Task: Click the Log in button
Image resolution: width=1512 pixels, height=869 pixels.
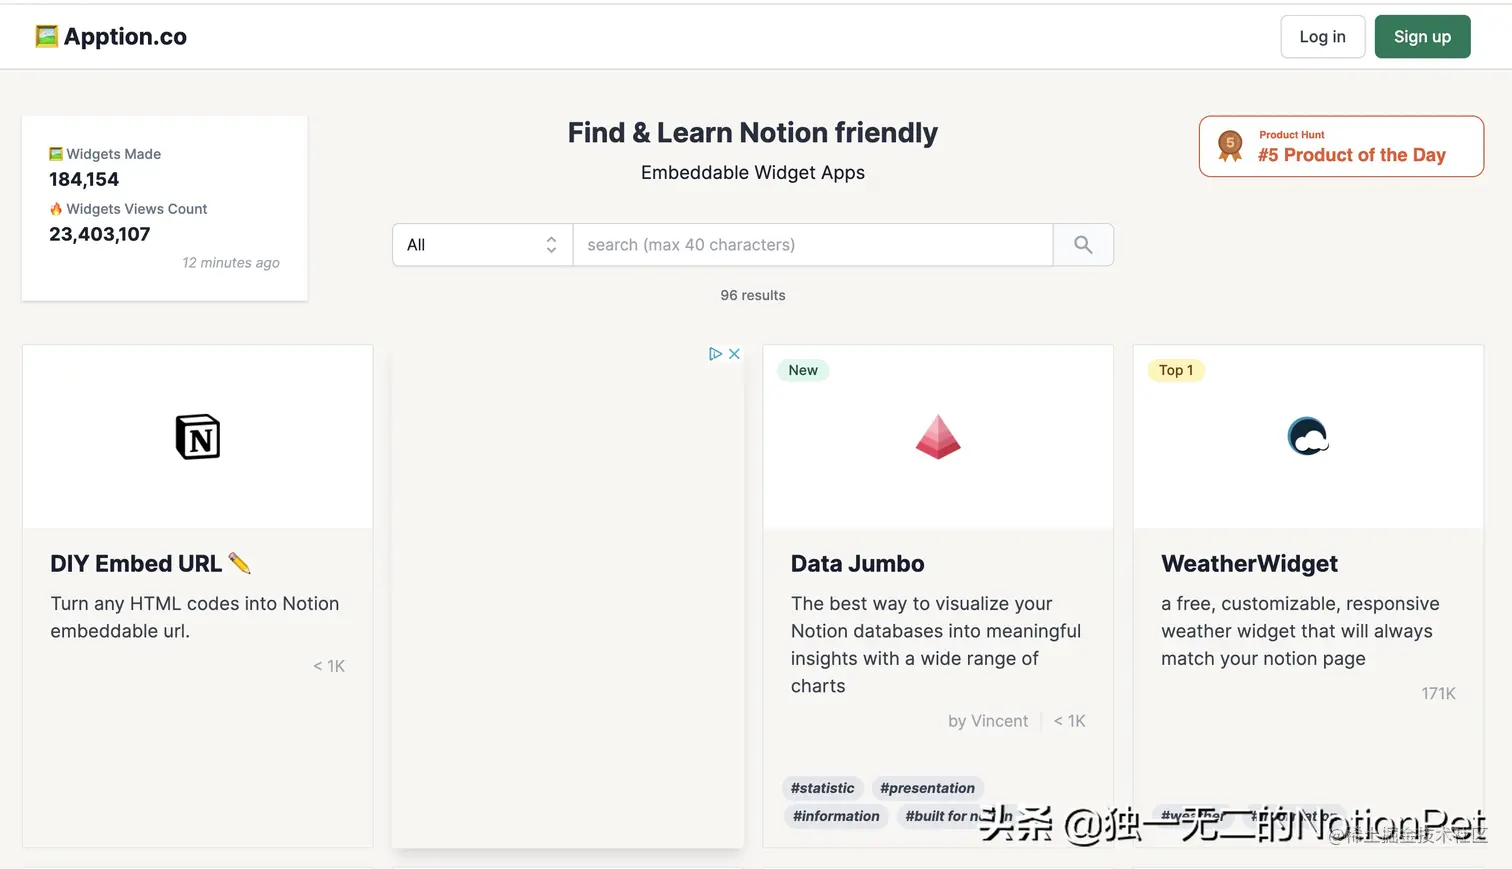Action: pyautogui.click(x=1322, y=36)
